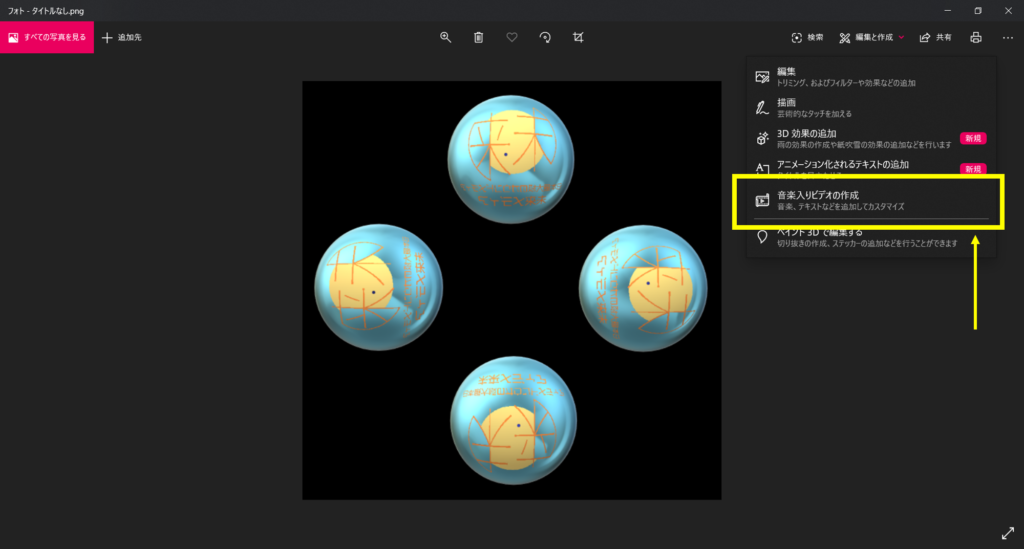Choose 3D 効果の追加 menu entry

(x=871, y=138)
